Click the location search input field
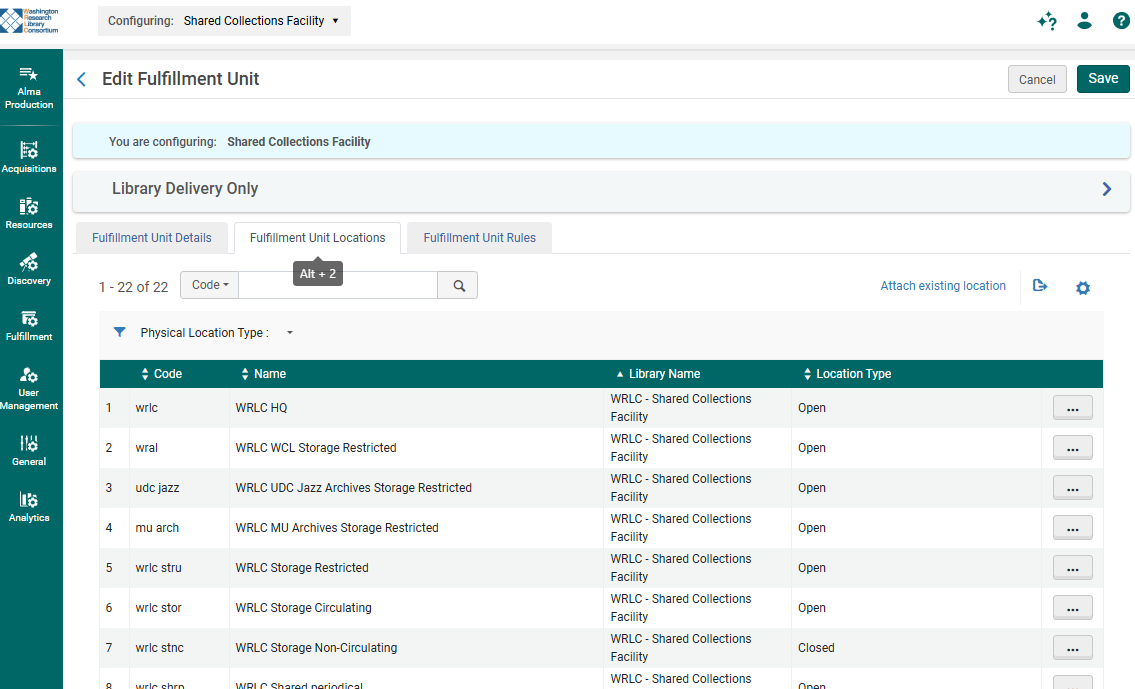Viewport: 1135px width, 689px height. coord(338,285)
